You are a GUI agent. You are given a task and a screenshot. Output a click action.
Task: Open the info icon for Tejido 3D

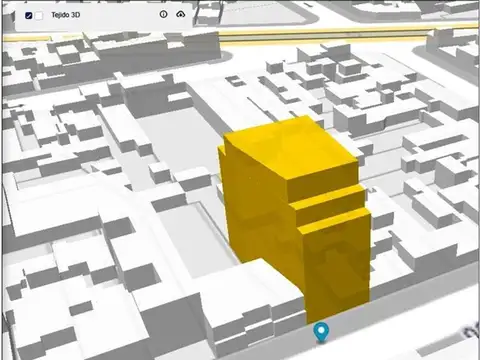(163, 14)
